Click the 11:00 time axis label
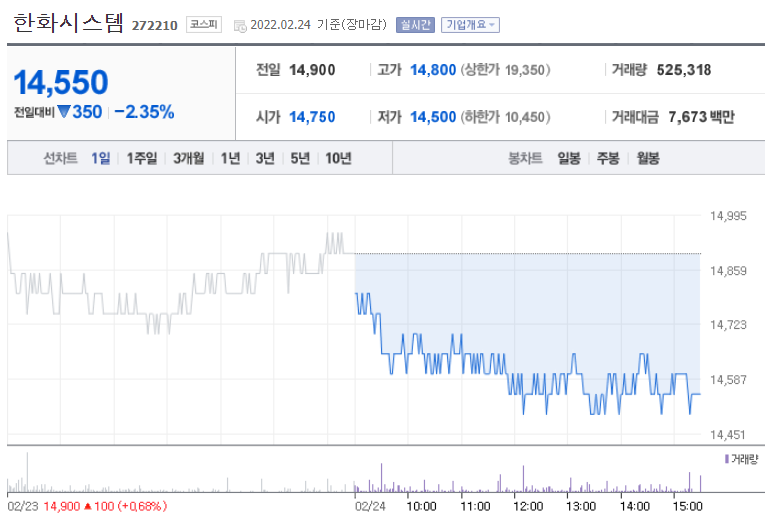 [x=475, y=506]
